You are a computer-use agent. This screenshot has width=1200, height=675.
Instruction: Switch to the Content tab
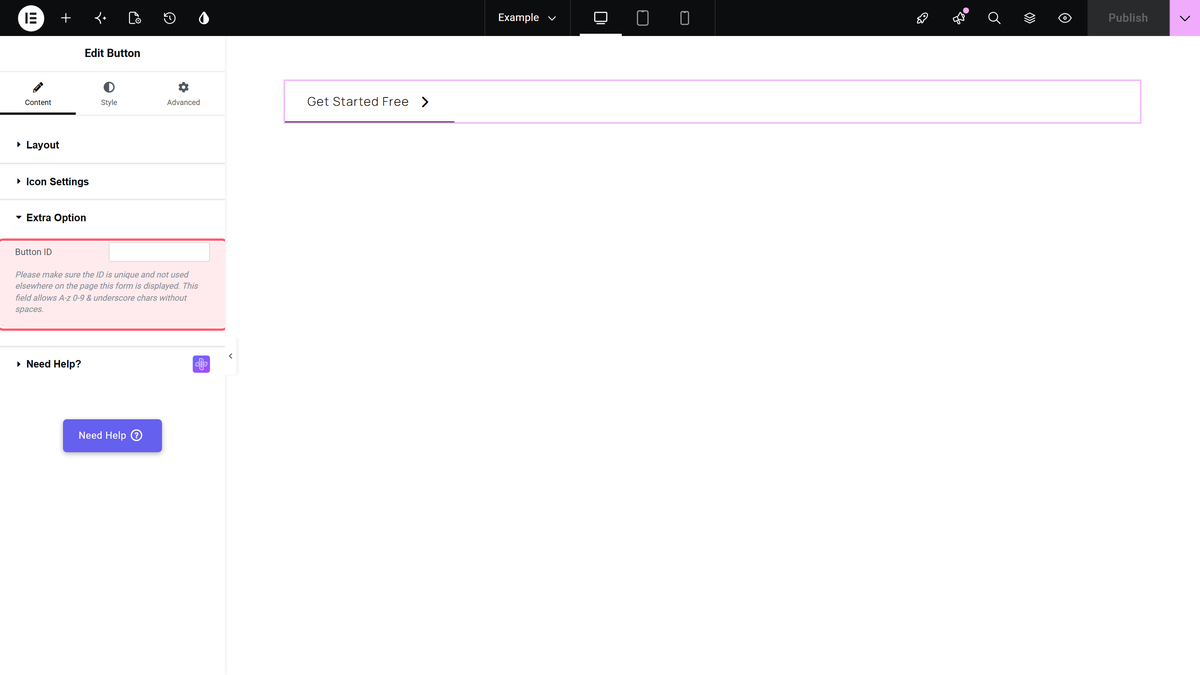coord(38,94)
